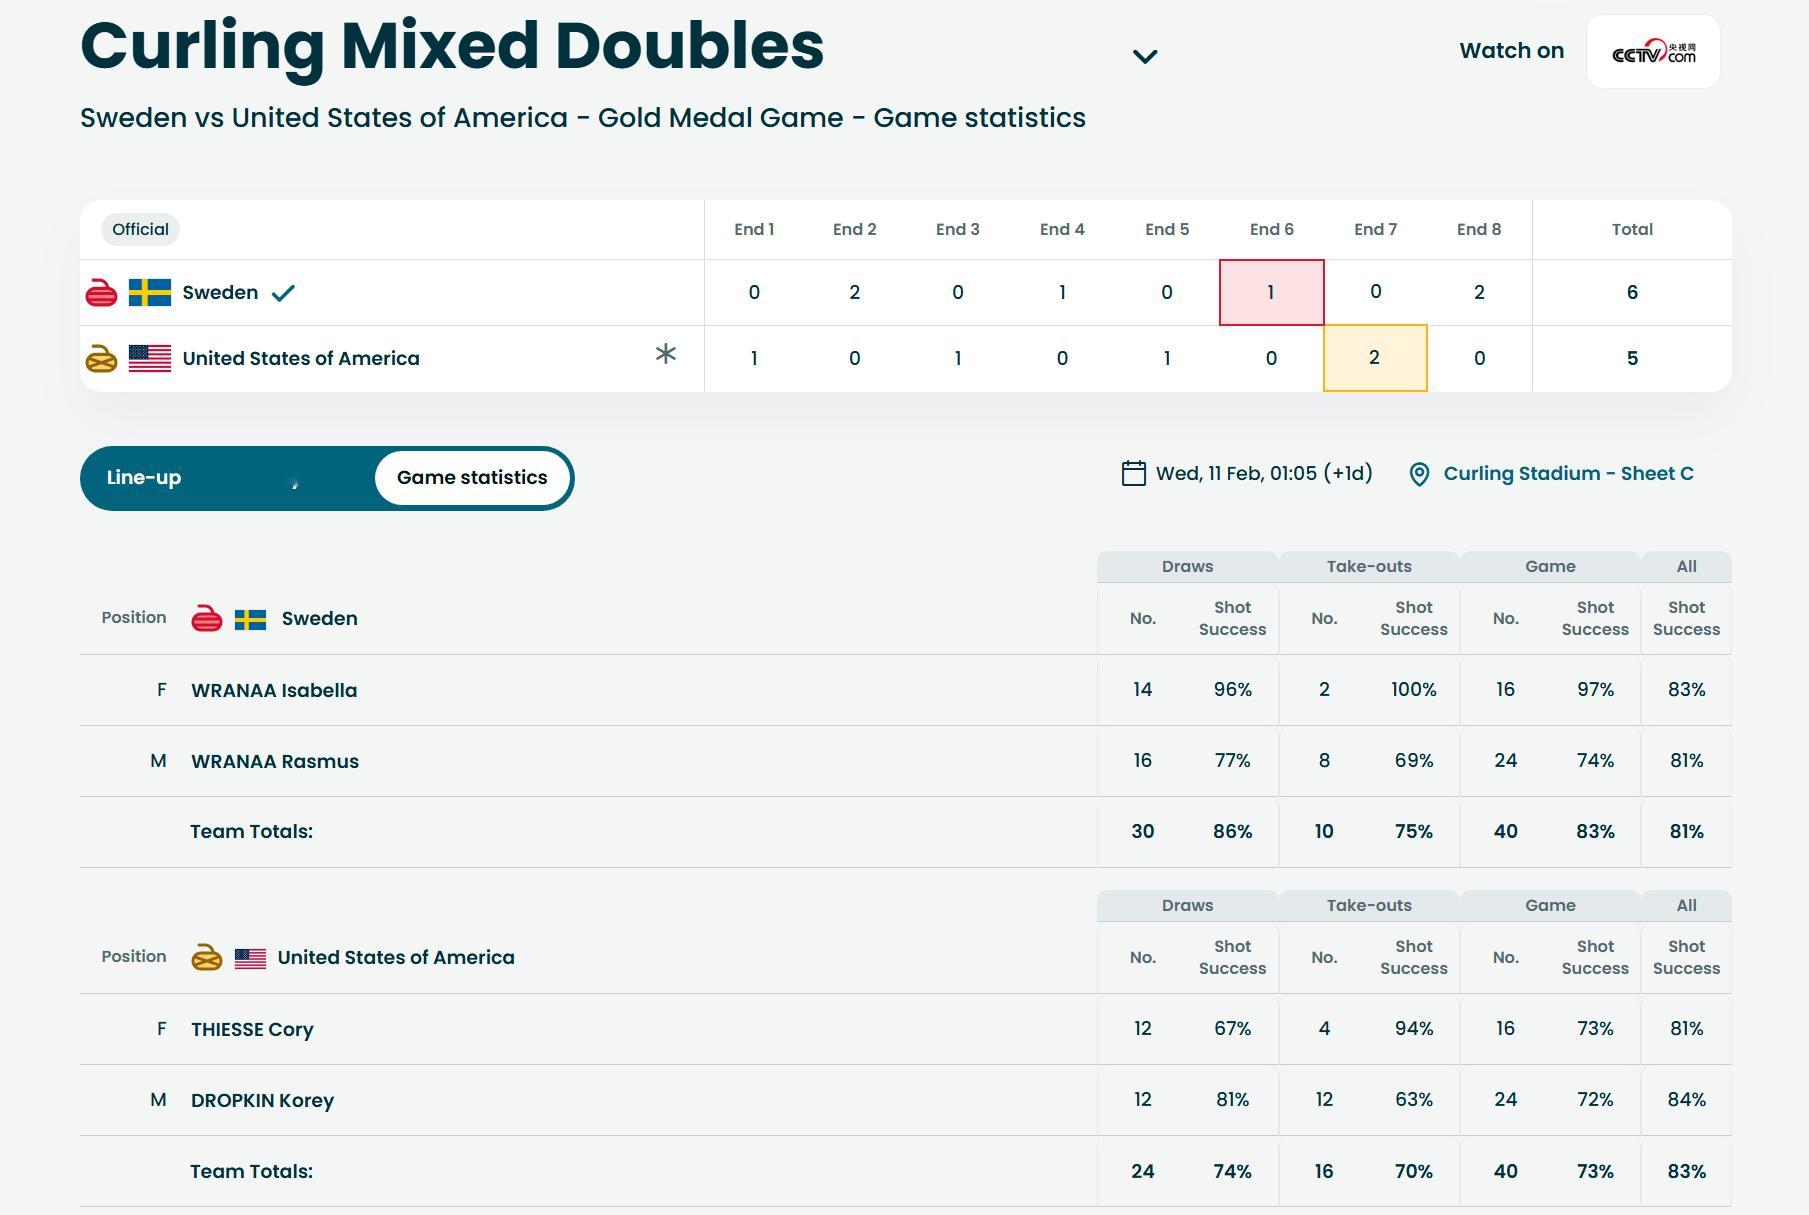The image size is (1809, 1215).
Task: Click the yellow stone icon in USA stats header
Action: coord(206,958)
